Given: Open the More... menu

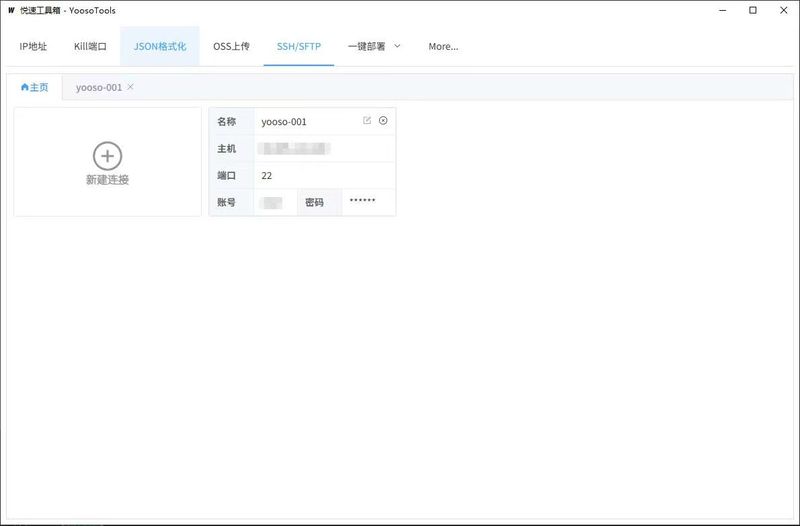Looking at the screenshot, I should coord(443,46).
